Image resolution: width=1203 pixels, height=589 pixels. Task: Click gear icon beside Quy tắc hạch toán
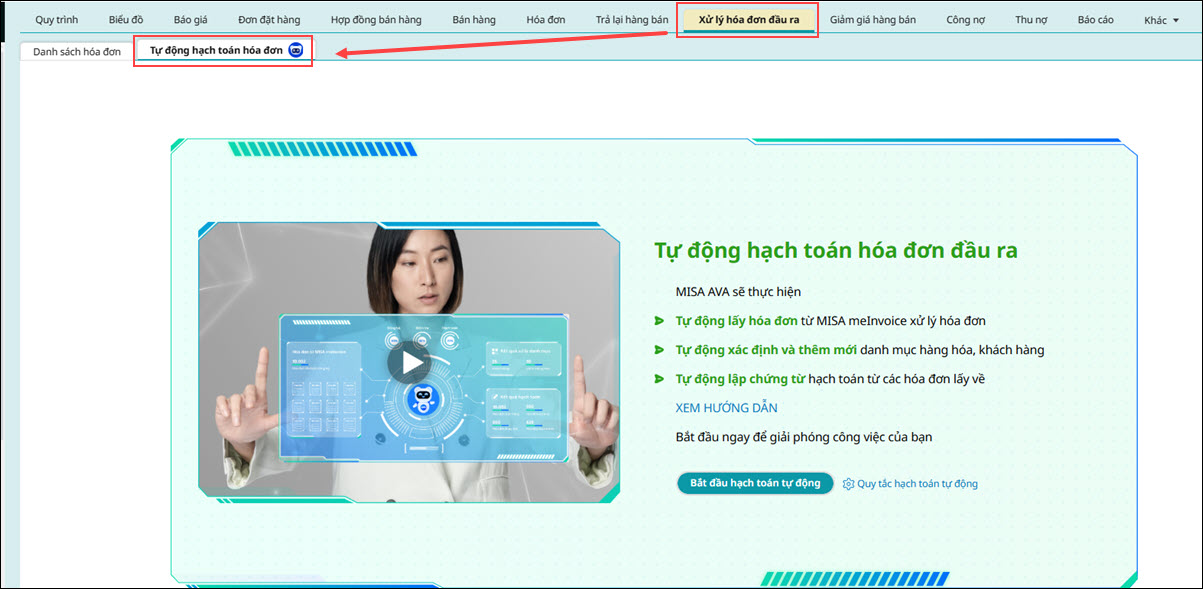[848, 484]
